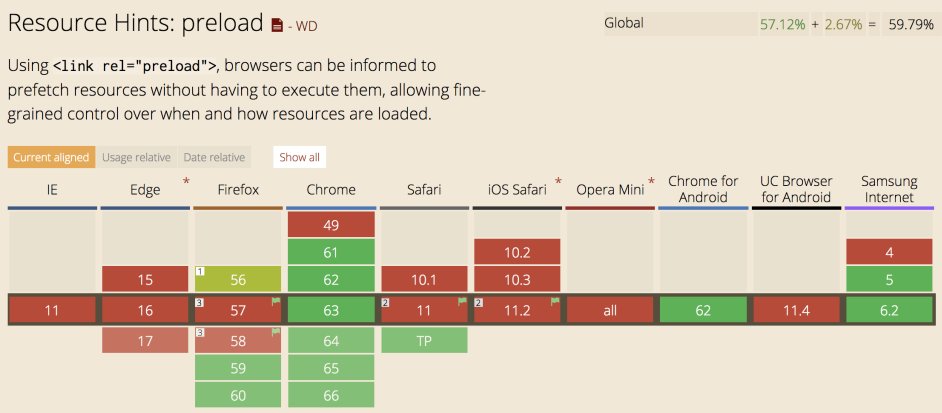942x413 pixels.
Task: Click the Safari TP version cell
Action: (424, 340)
